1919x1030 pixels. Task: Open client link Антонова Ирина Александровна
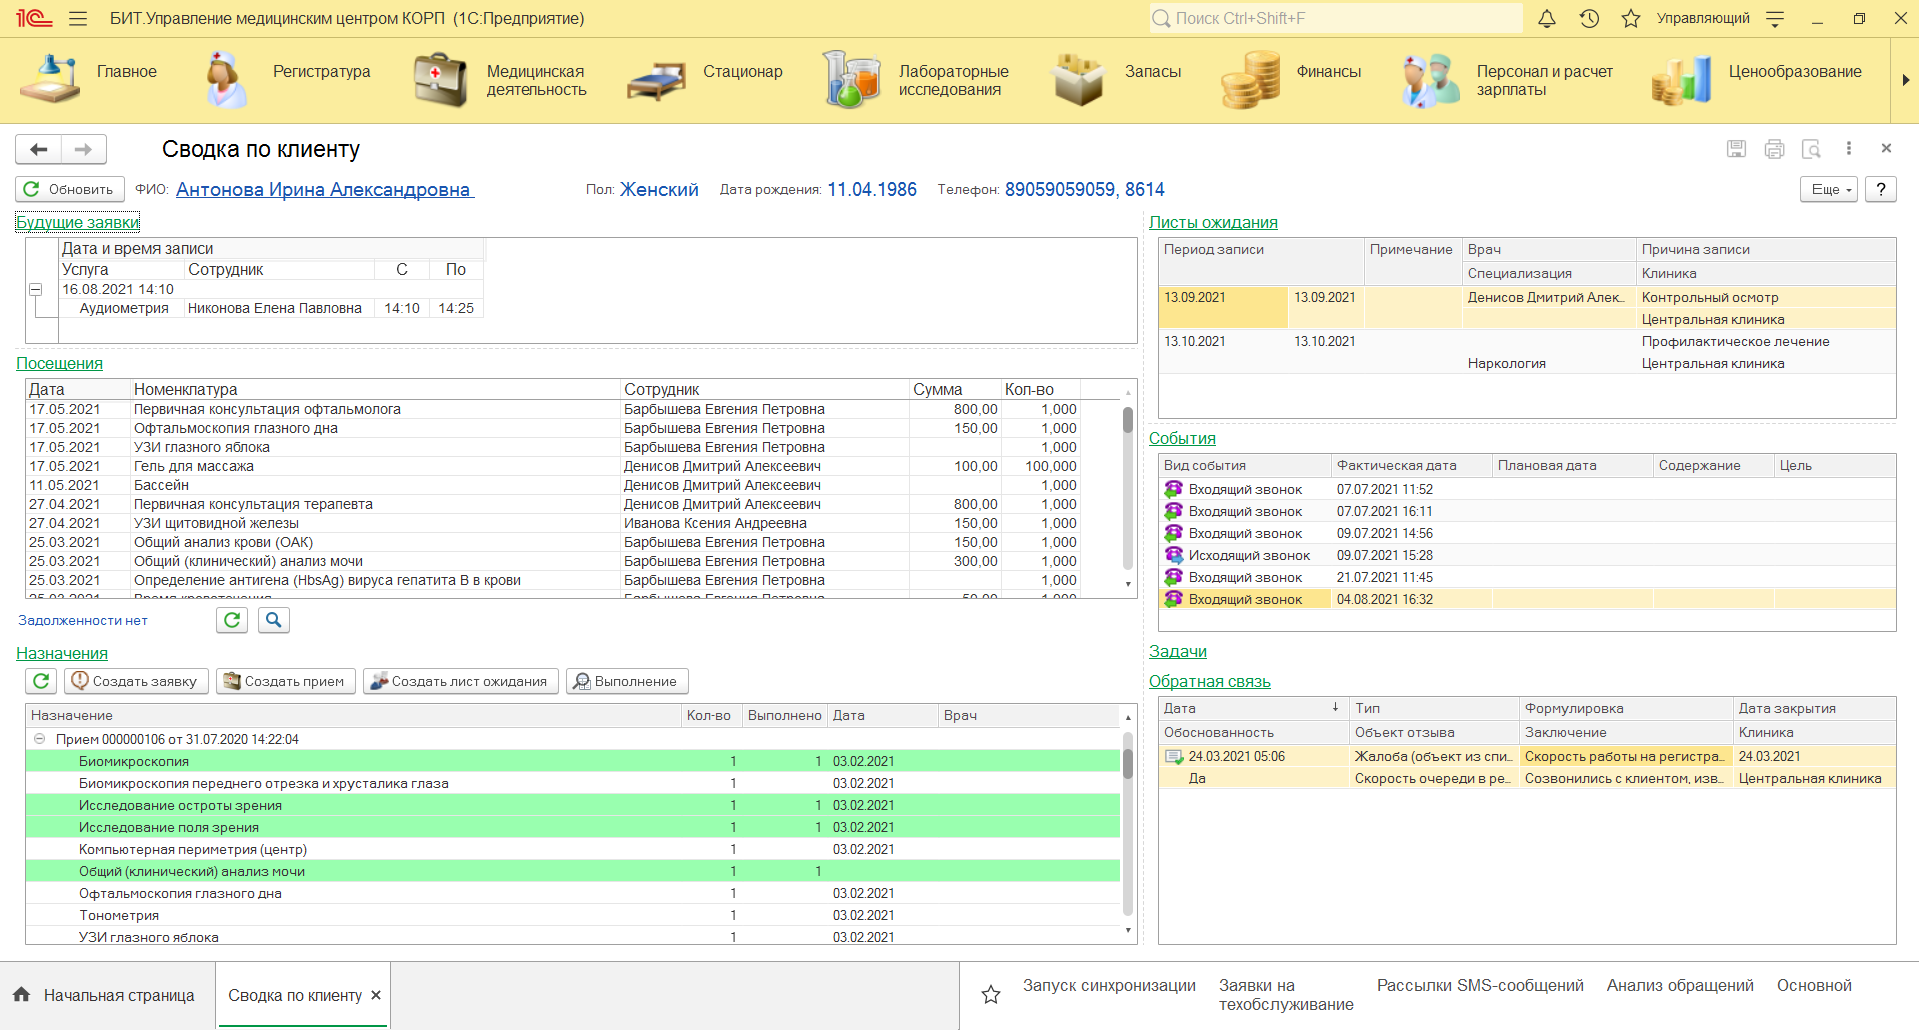tap(323, 189)
